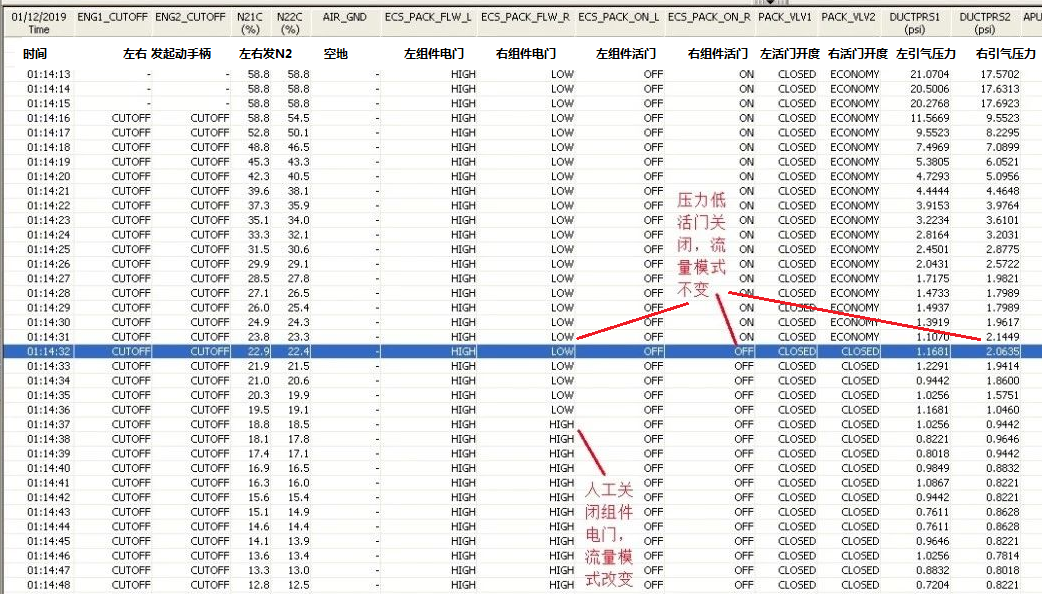The image size is (1042, 594).
Task: Select the N22C (%) column header
Action: (290, 23)
